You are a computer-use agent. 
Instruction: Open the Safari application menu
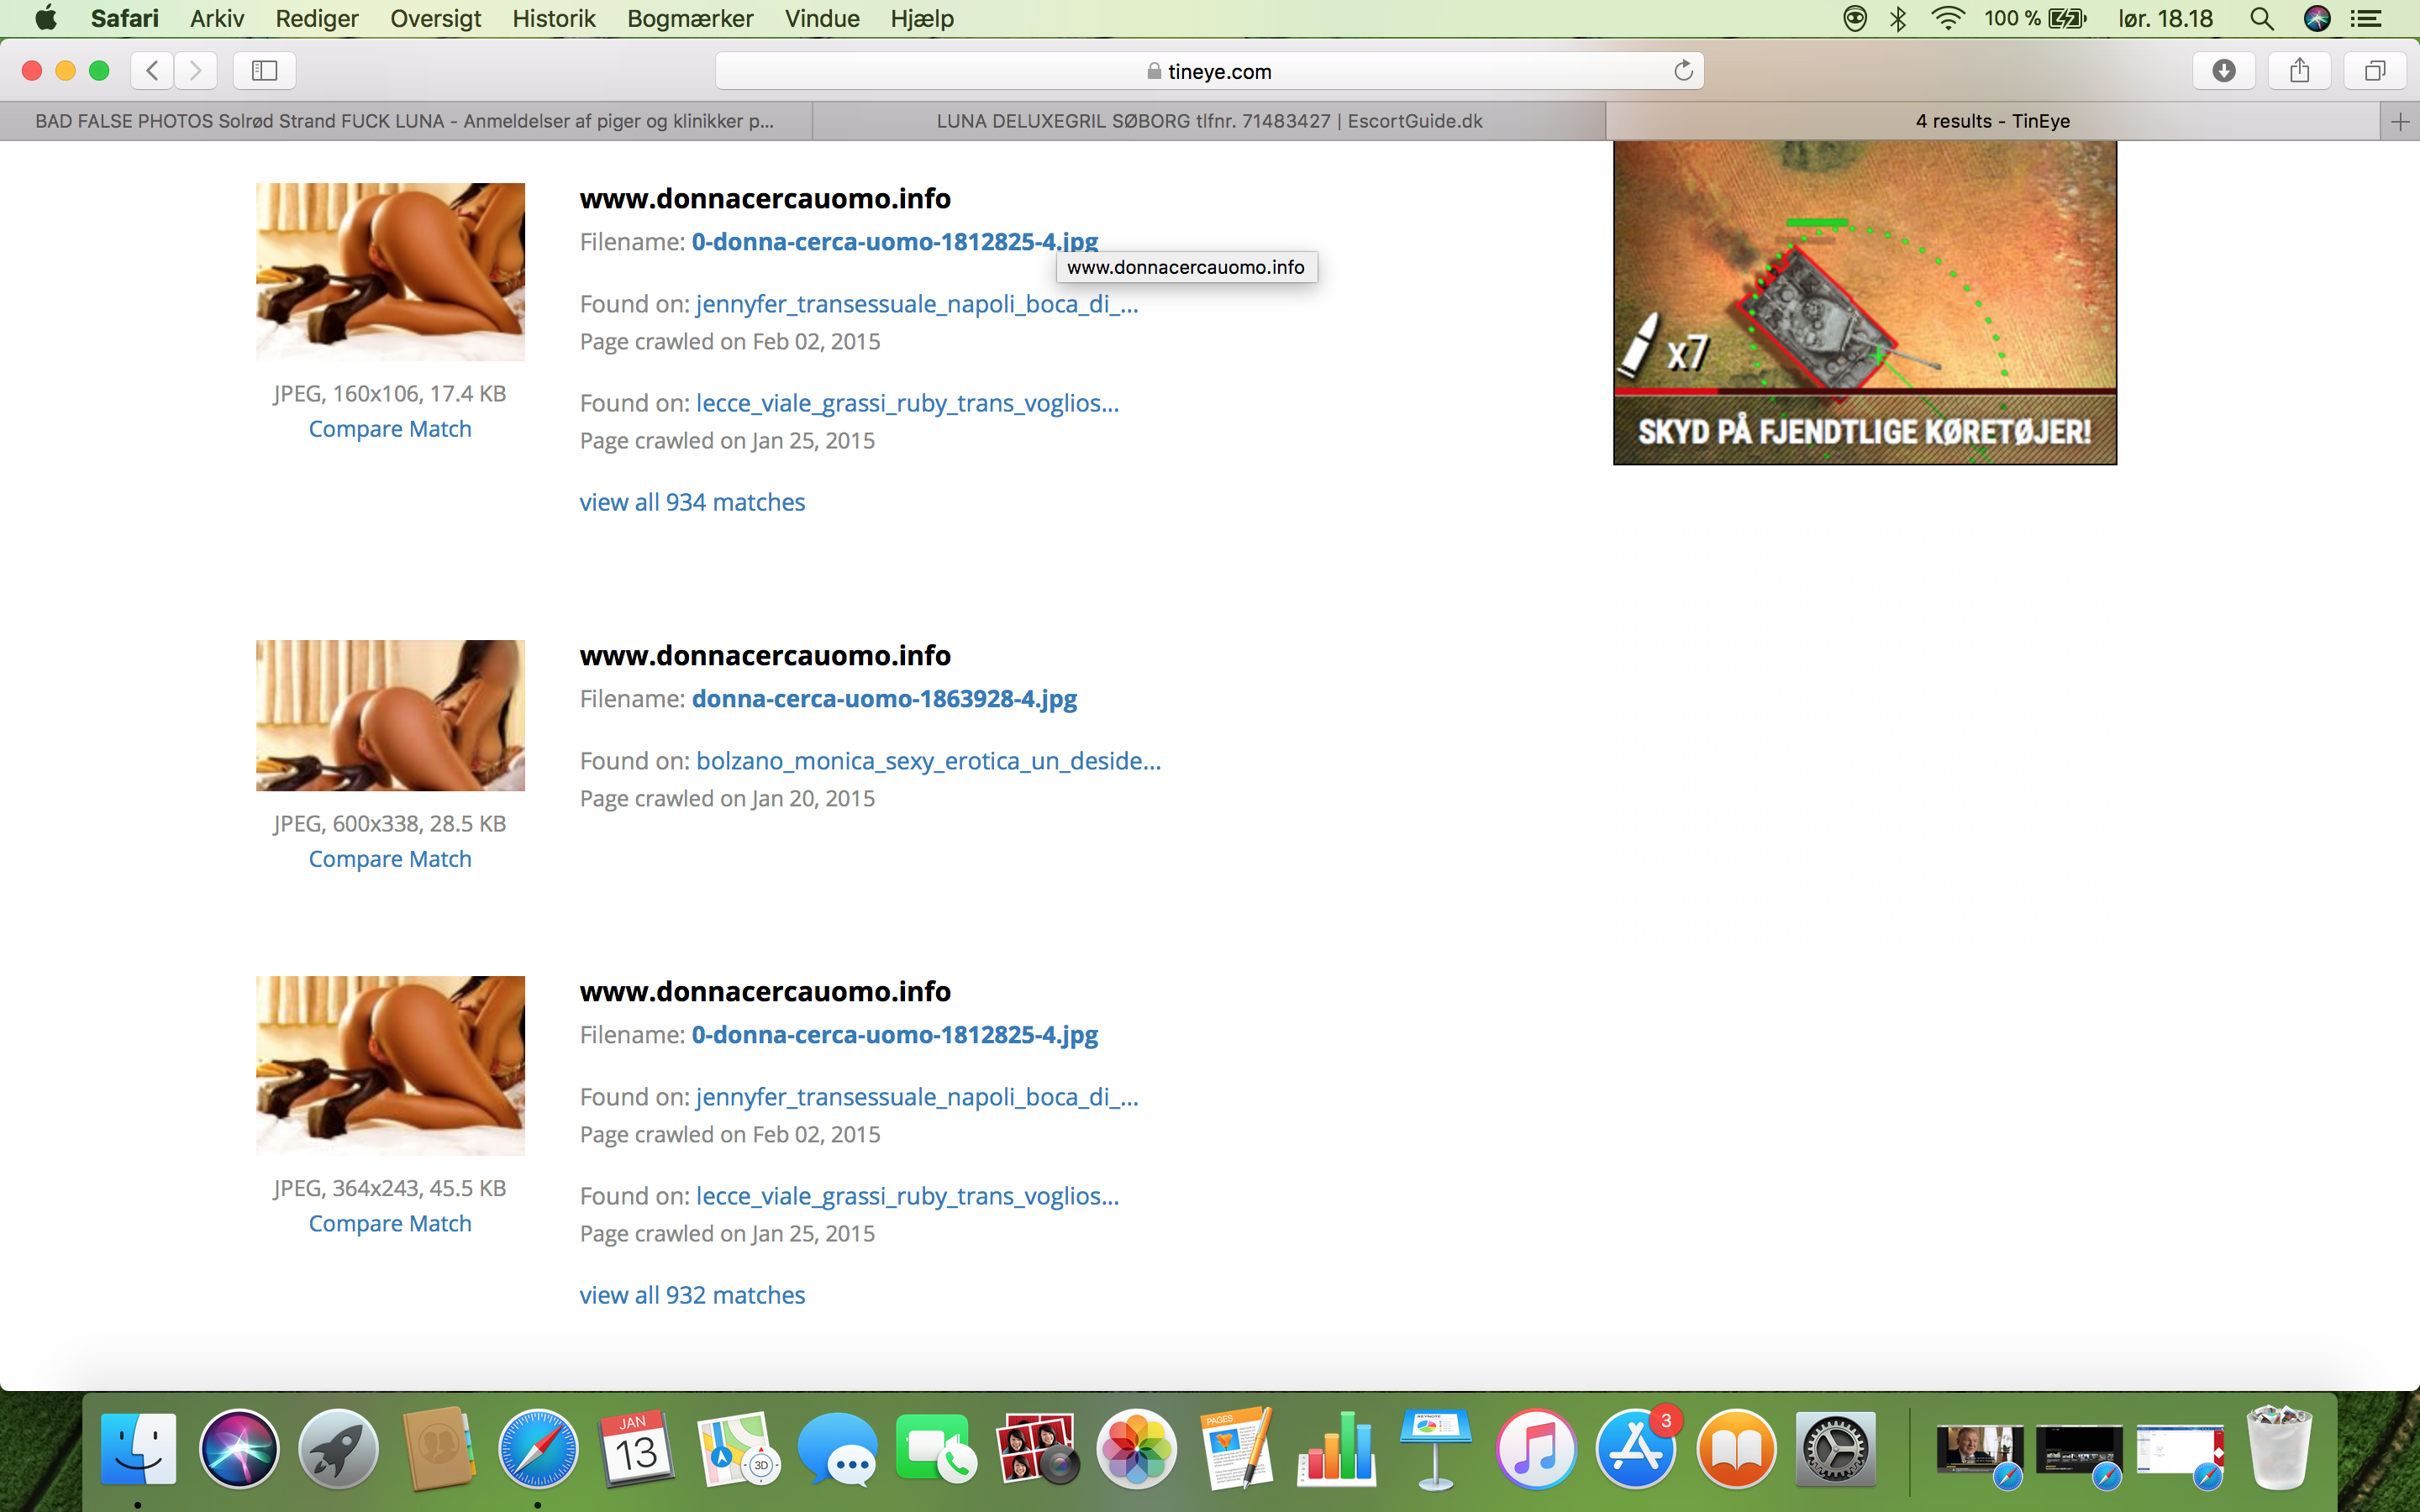point(124,18)
